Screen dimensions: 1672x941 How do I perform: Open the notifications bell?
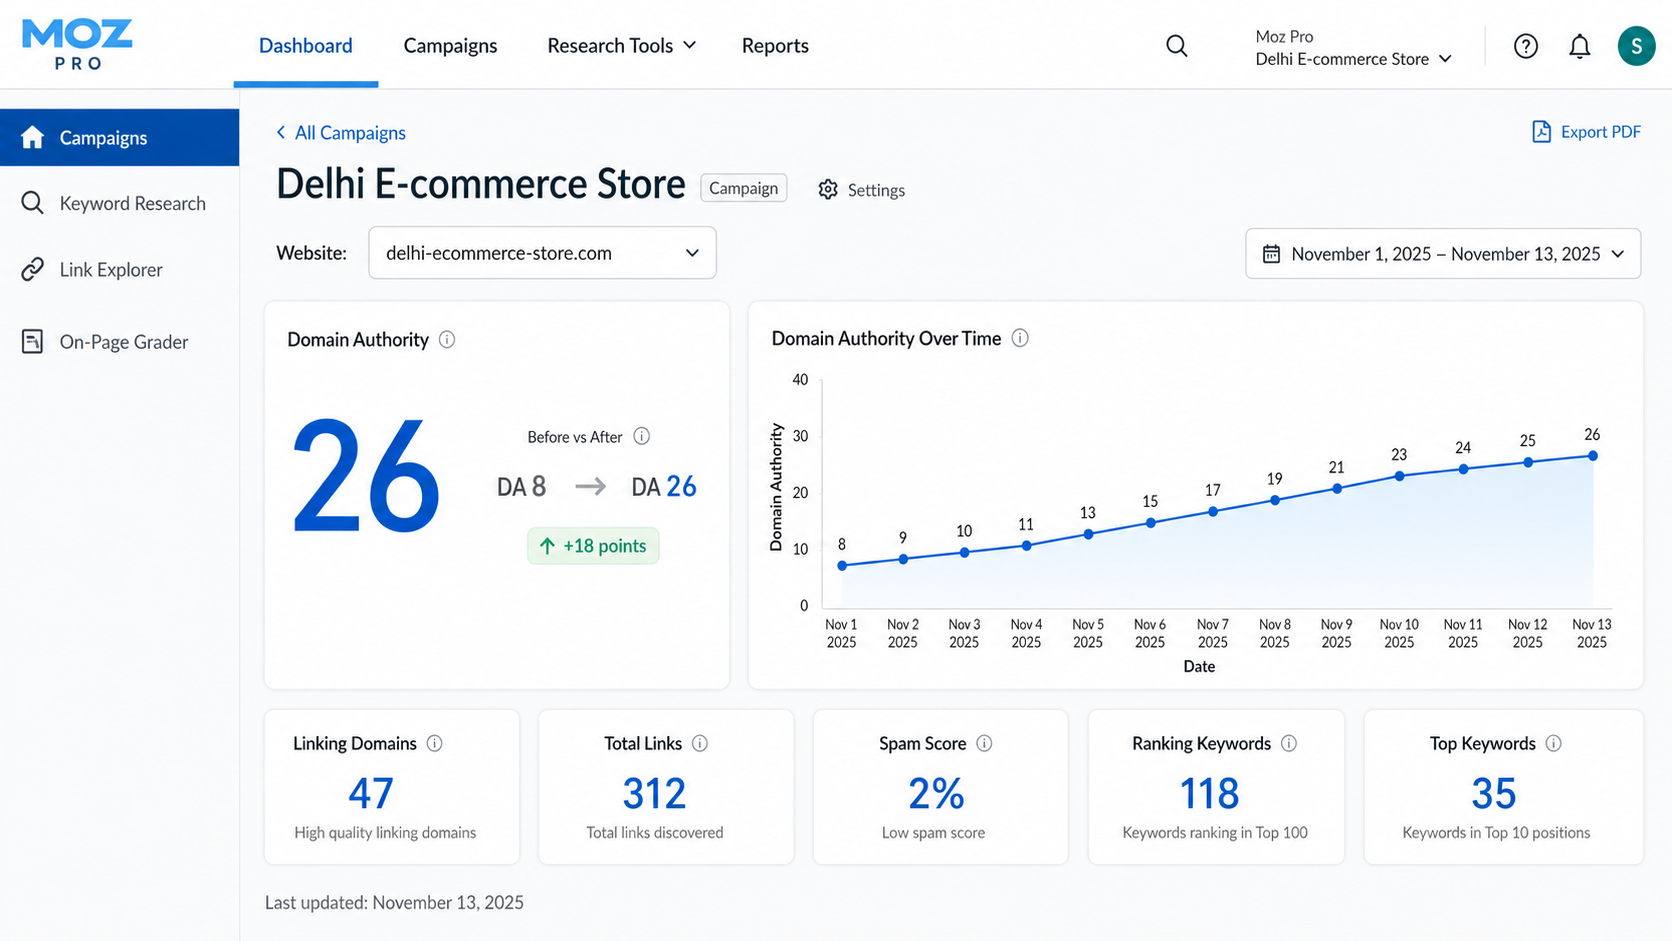[1580, 46]
